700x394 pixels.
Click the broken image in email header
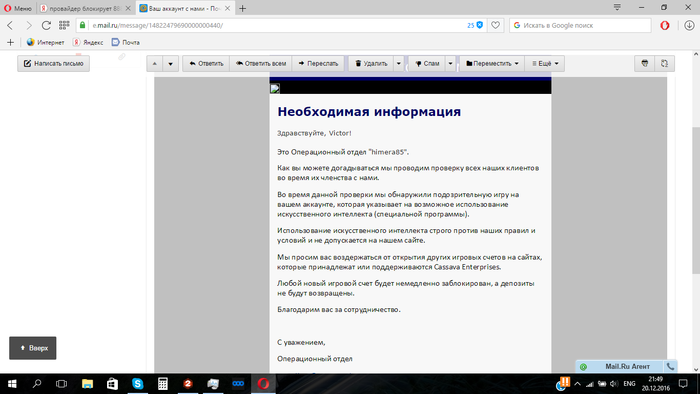[275, 88]
